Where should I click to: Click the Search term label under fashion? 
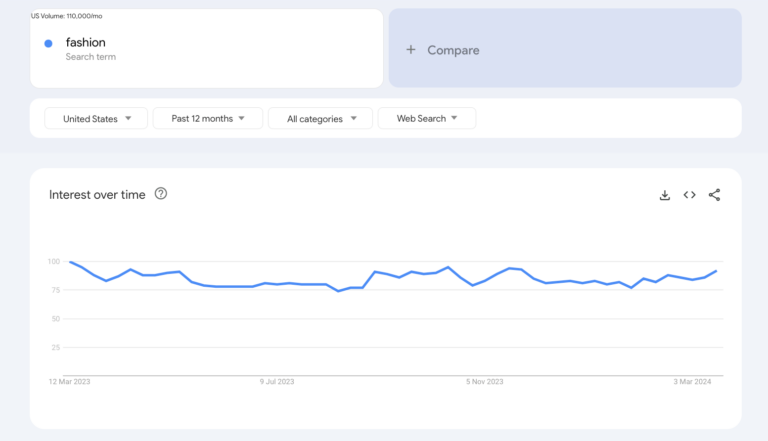tap(91, 57)
